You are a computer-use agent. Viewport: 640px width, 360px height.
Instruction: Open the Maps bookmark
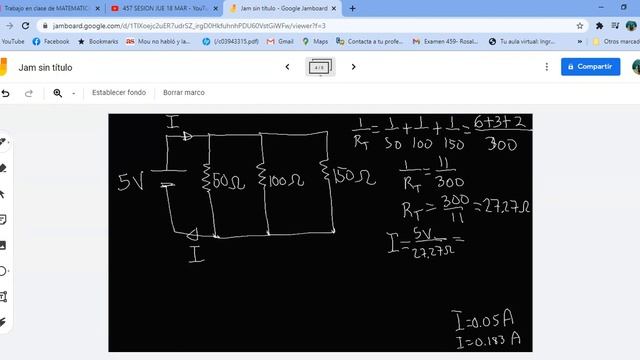[x=315, y=42]
